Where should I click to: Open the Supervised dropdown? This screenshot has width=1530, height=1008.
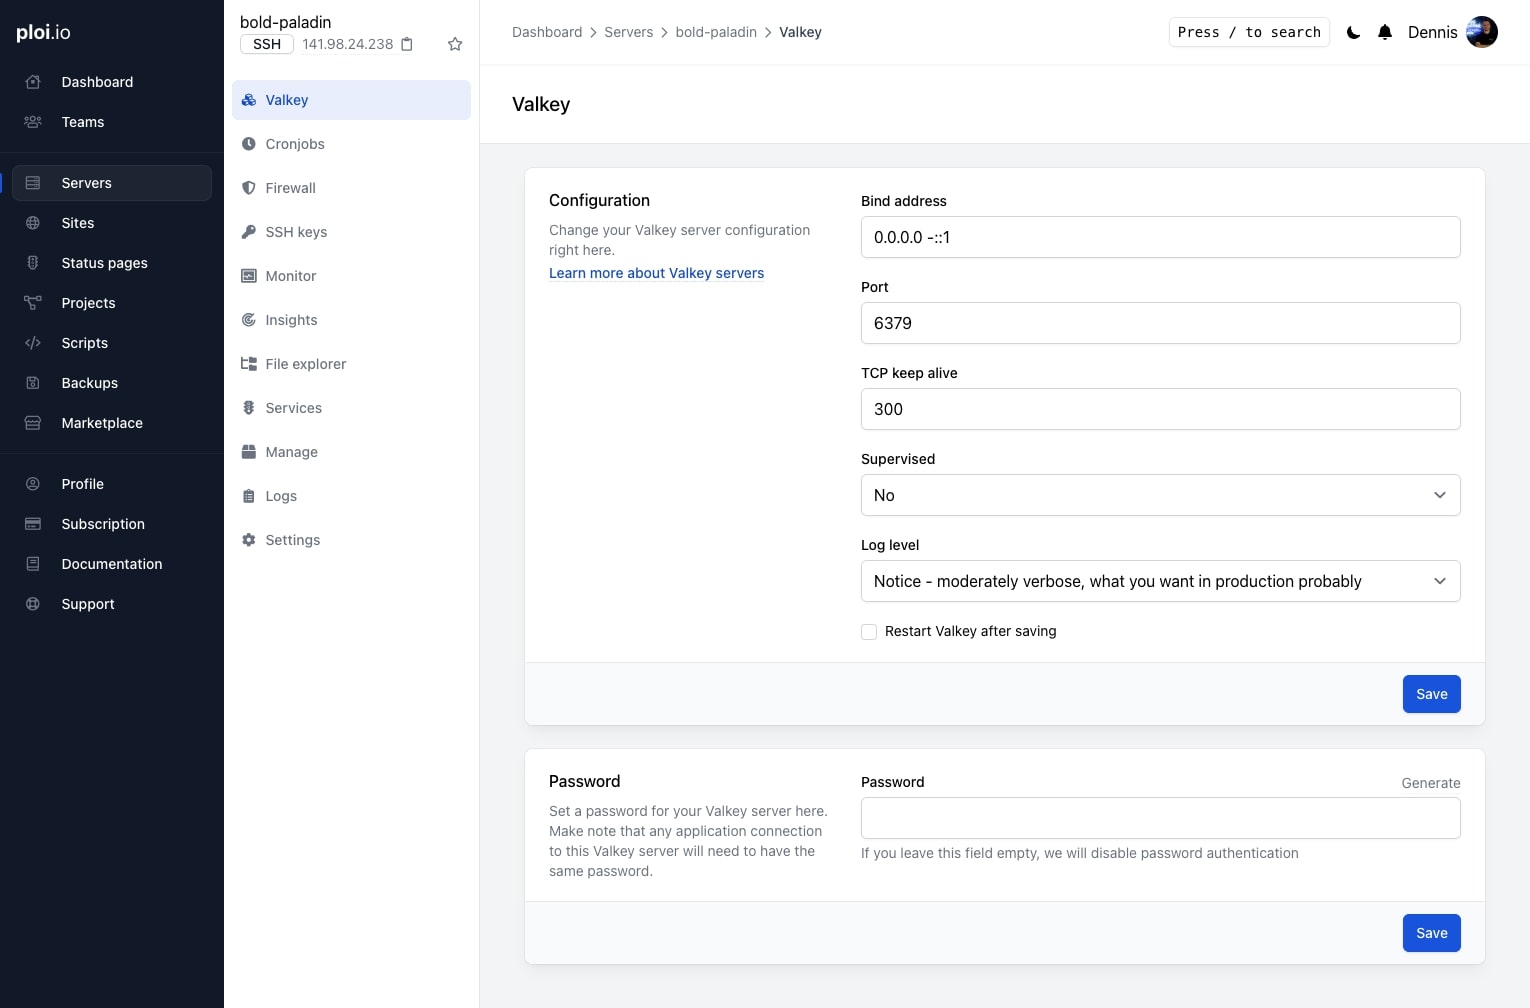[1160, 495]
